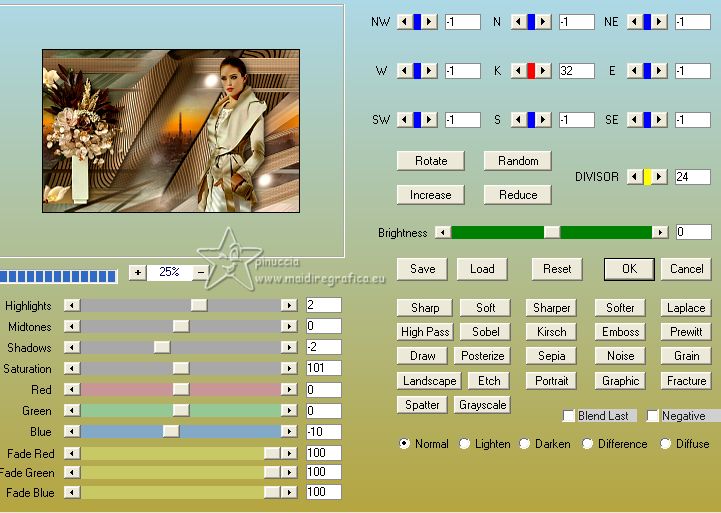
Task: Increase the NE value with right arrow
Action: coord(659,22)
